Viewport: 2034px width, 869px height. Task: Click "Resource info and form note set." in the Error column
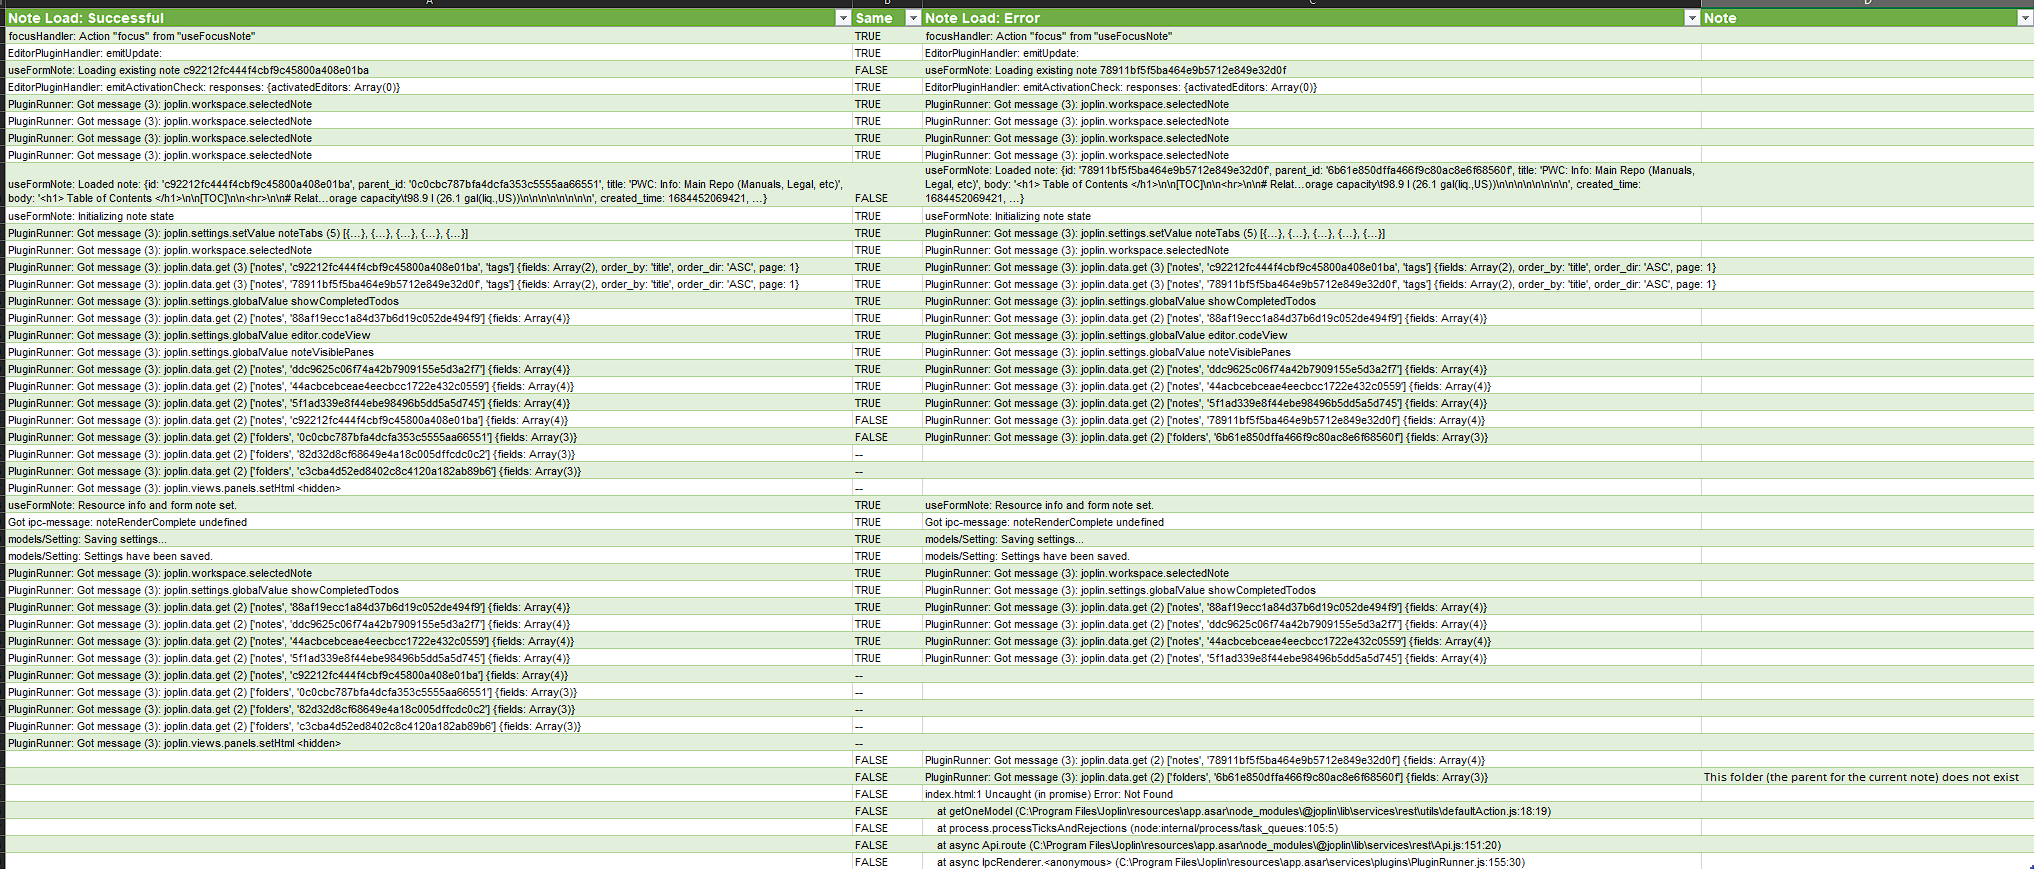coord(1311,505)
